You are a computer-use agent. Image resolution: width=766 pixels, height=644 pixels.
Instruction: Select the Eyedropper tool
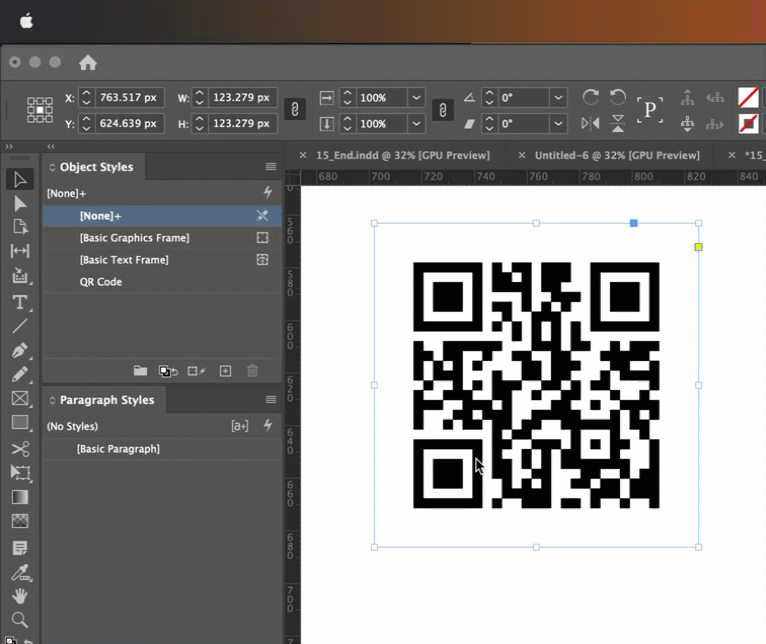pos(20,572)
